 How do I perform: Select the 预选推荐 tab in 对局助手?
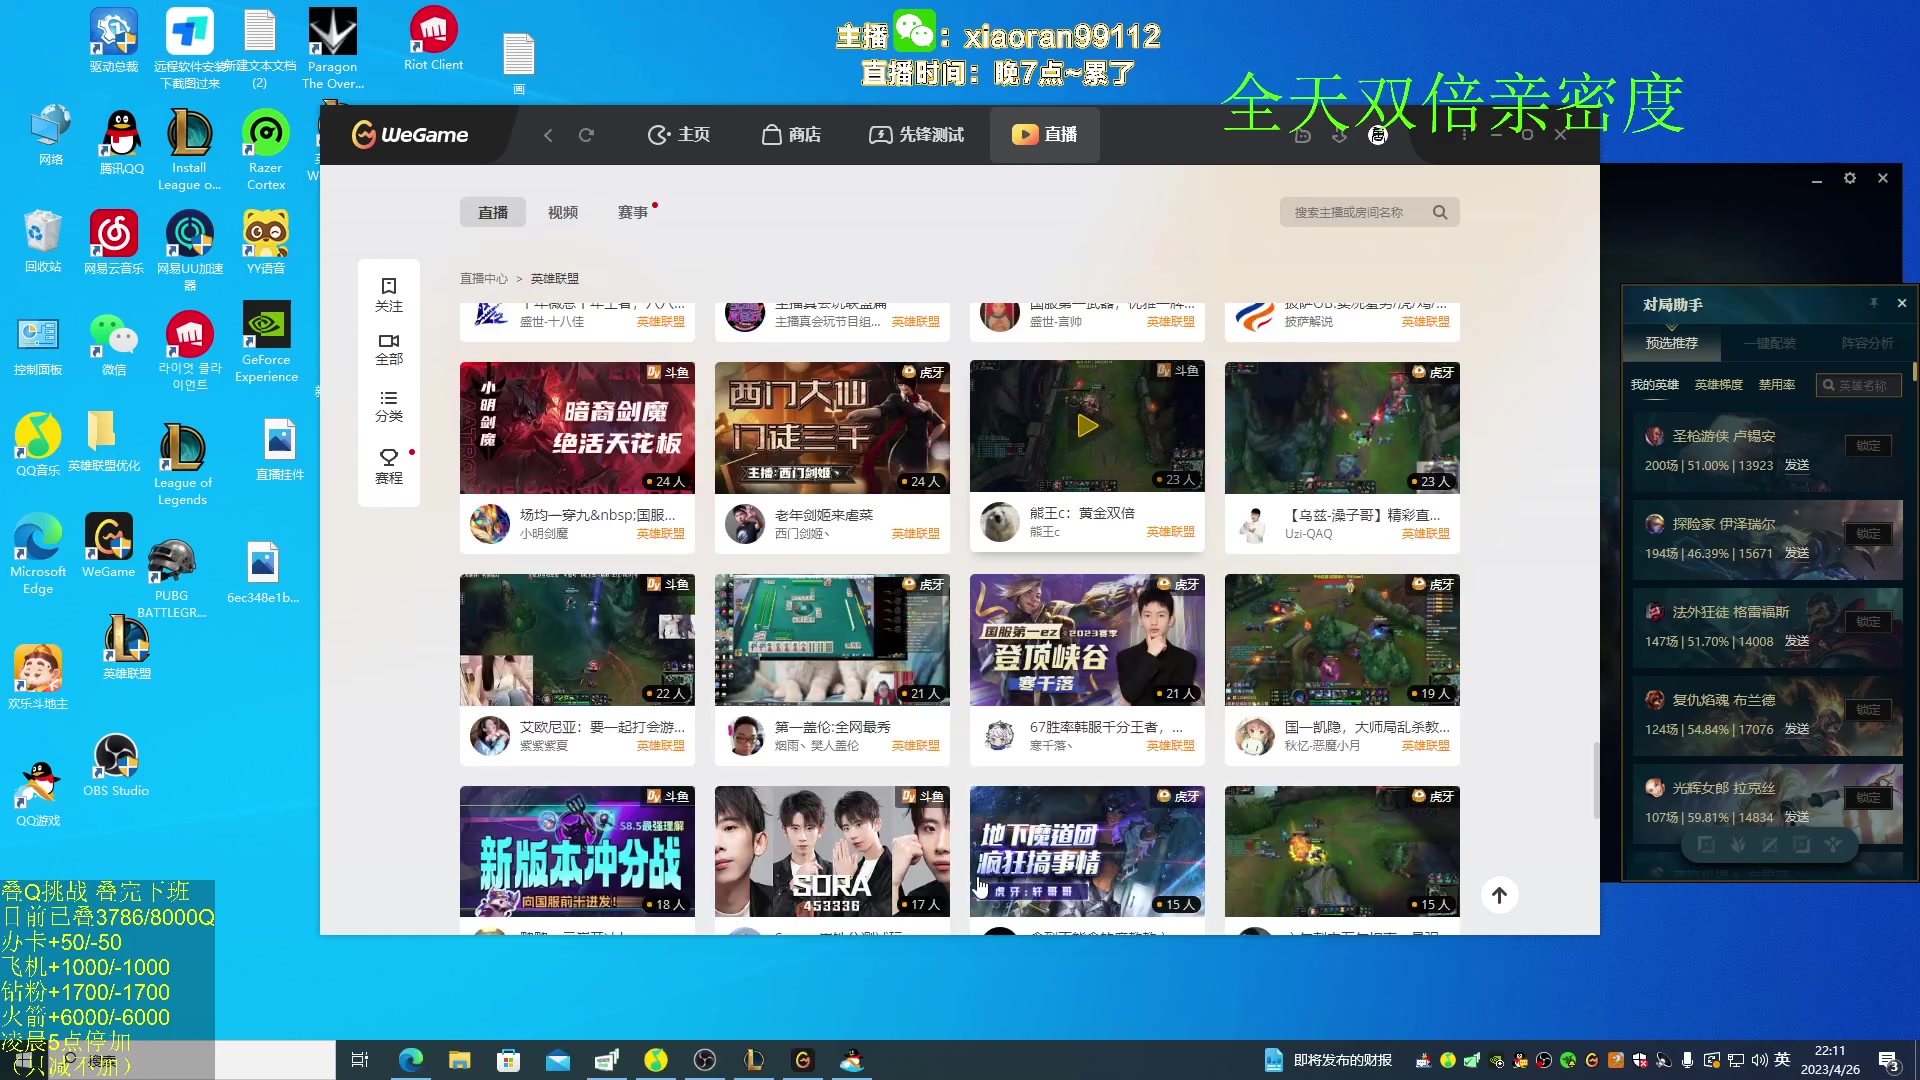pos(1672,343)
